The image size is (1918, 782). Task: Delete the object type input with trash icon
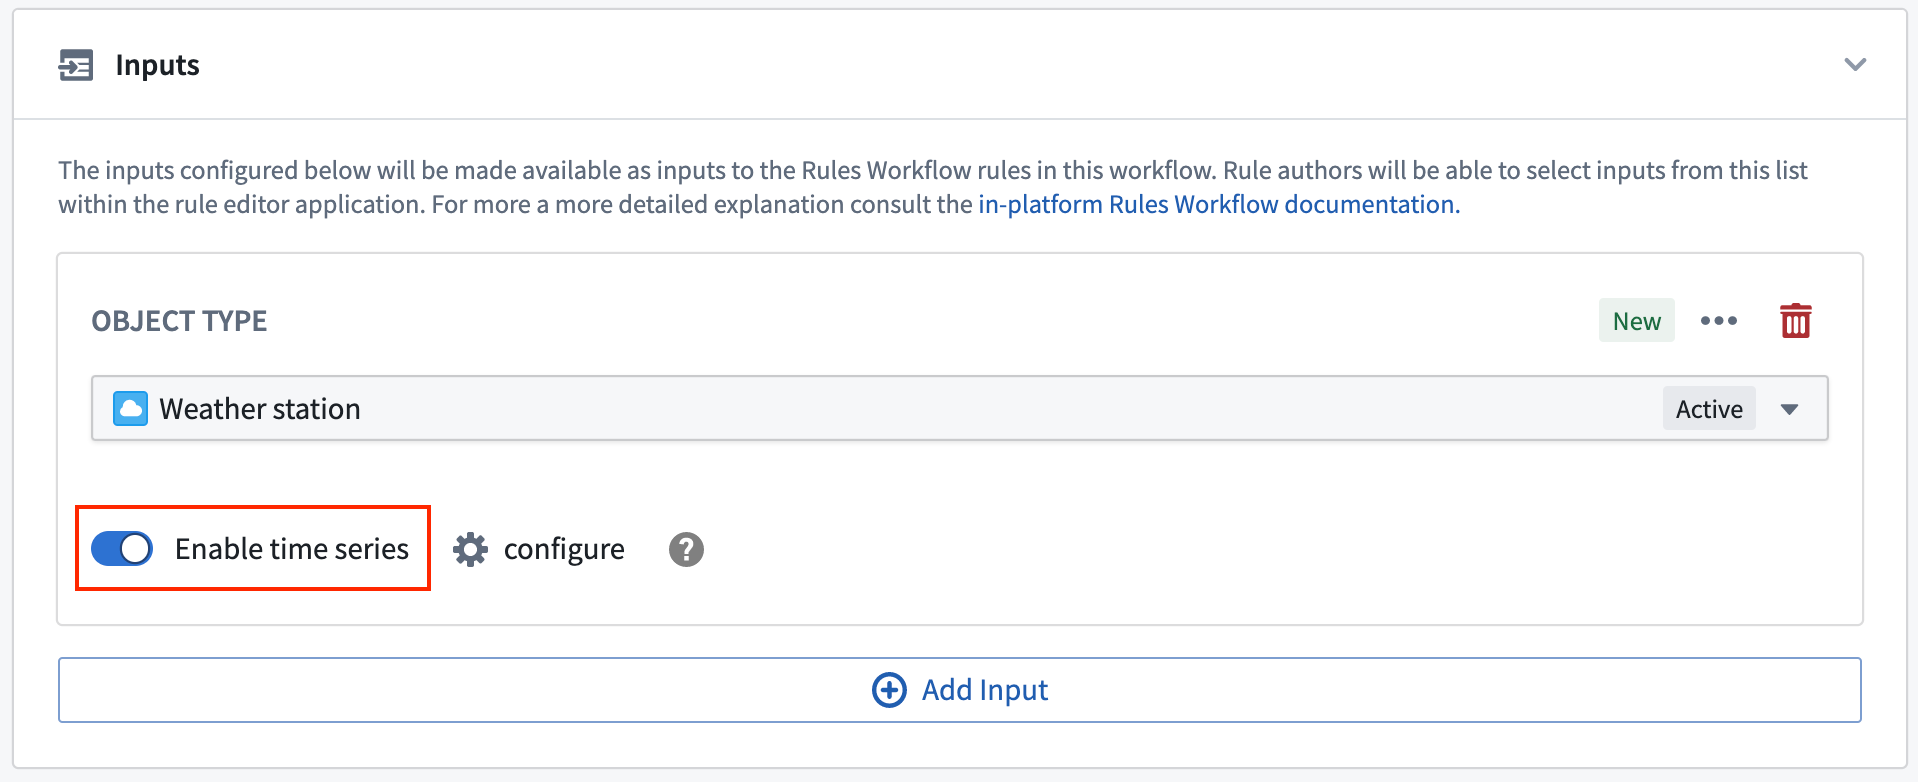coord(1796,321)
